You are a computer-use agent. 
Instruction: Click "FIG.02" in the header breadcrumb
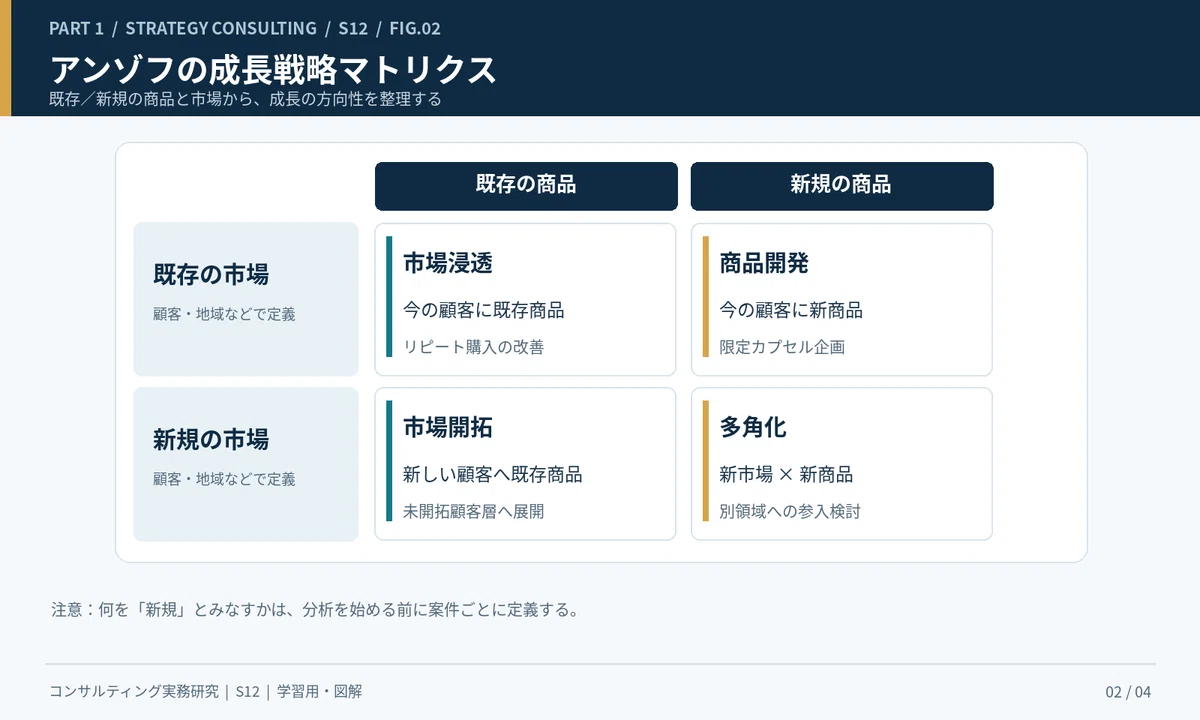pos(415,28)
